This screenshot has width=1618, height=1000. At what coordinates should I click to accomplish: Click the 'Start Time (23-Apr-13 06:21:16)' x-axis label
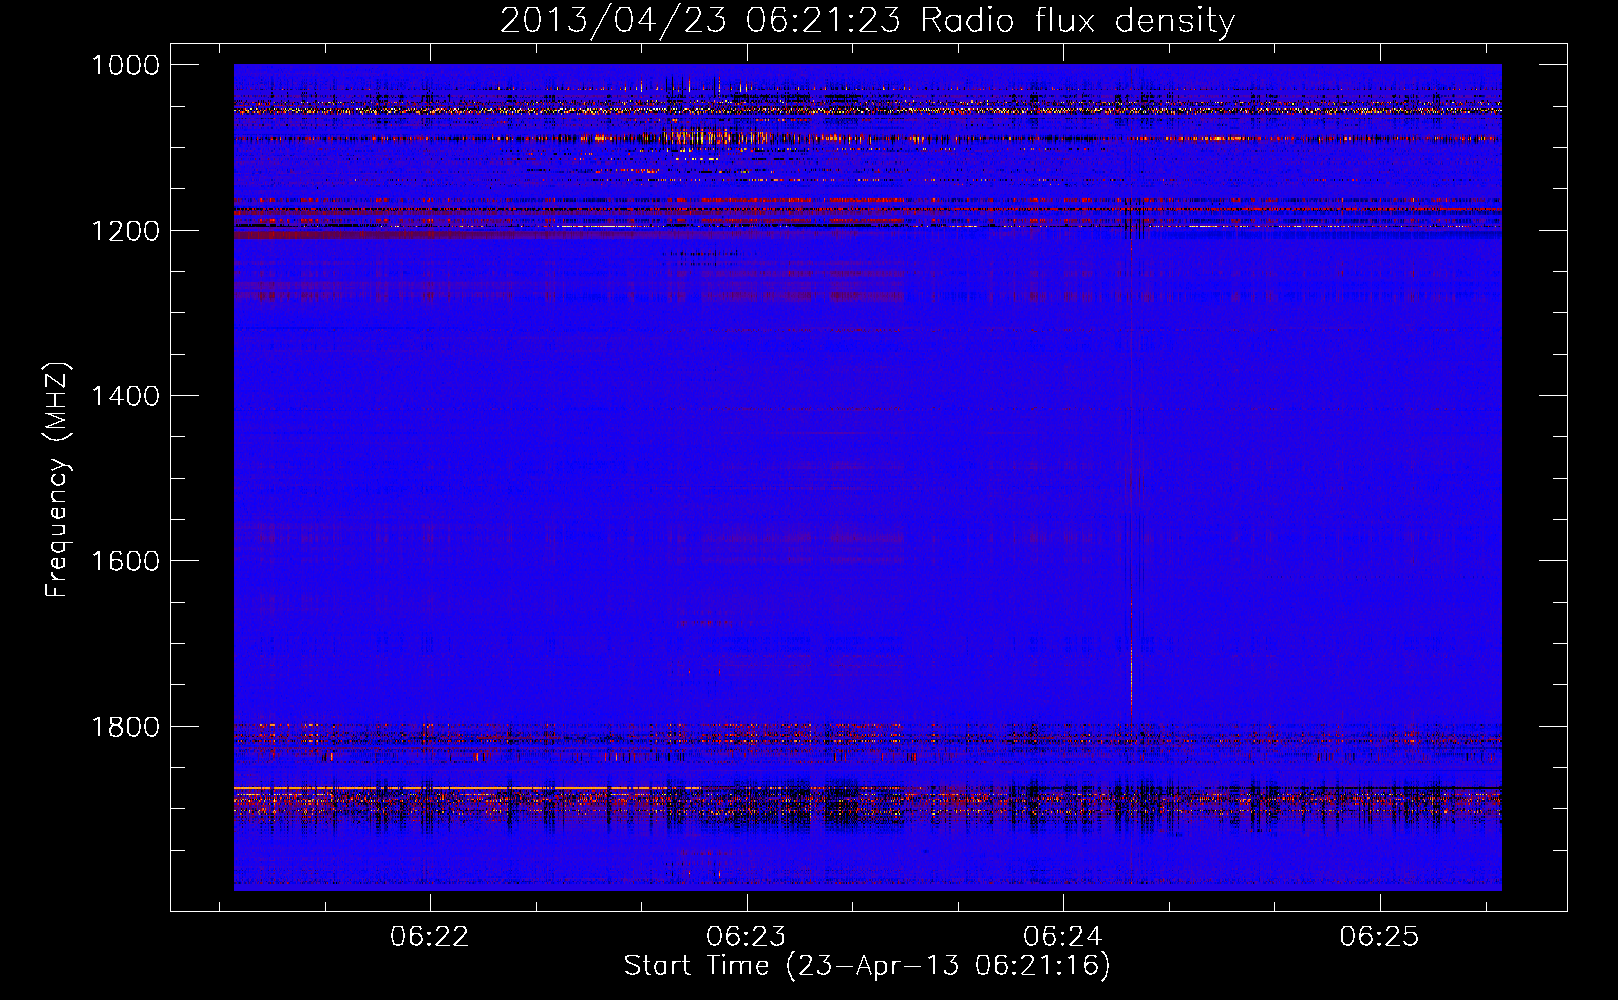click(x=867, y=966)
